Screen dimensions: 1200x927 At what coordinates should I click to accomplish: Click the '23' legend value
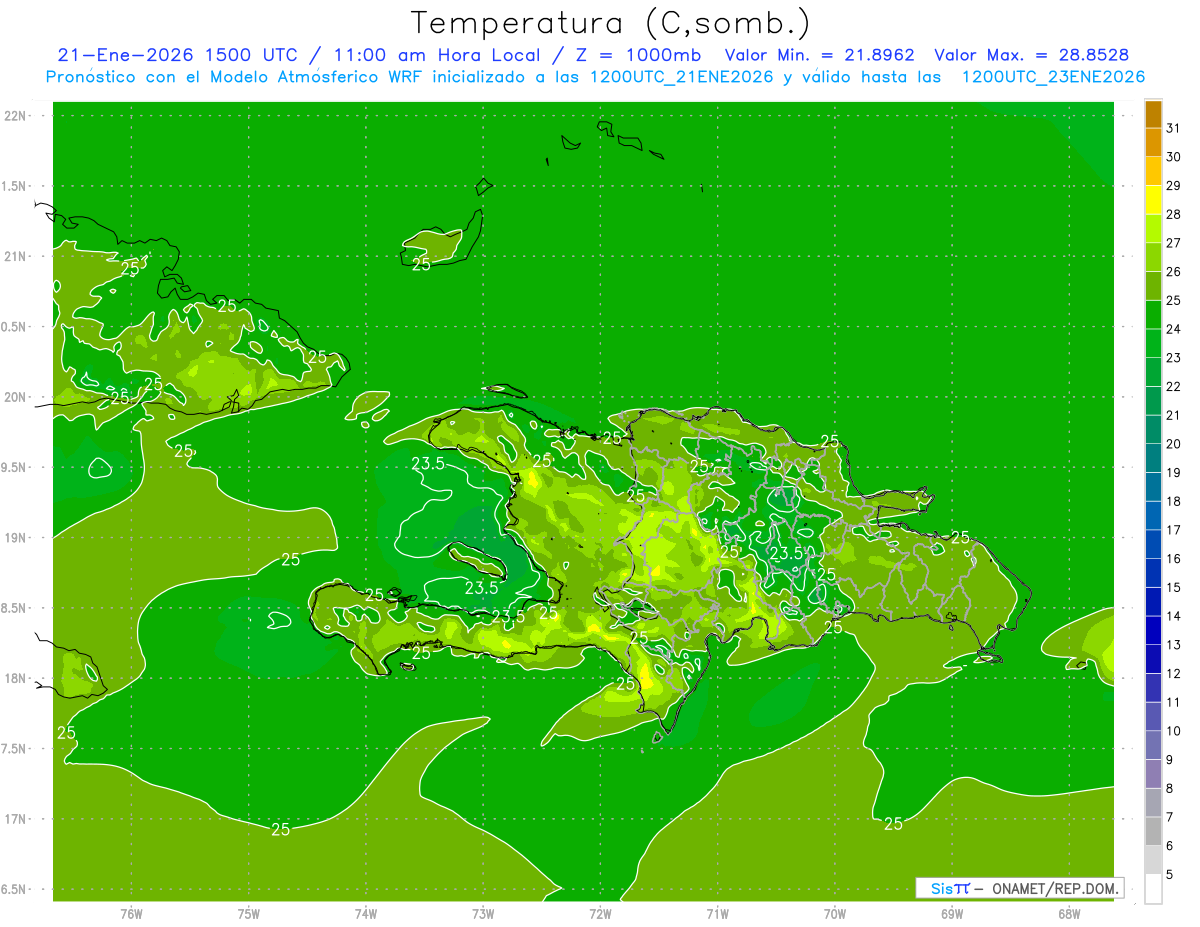(x=1174, y=358)
